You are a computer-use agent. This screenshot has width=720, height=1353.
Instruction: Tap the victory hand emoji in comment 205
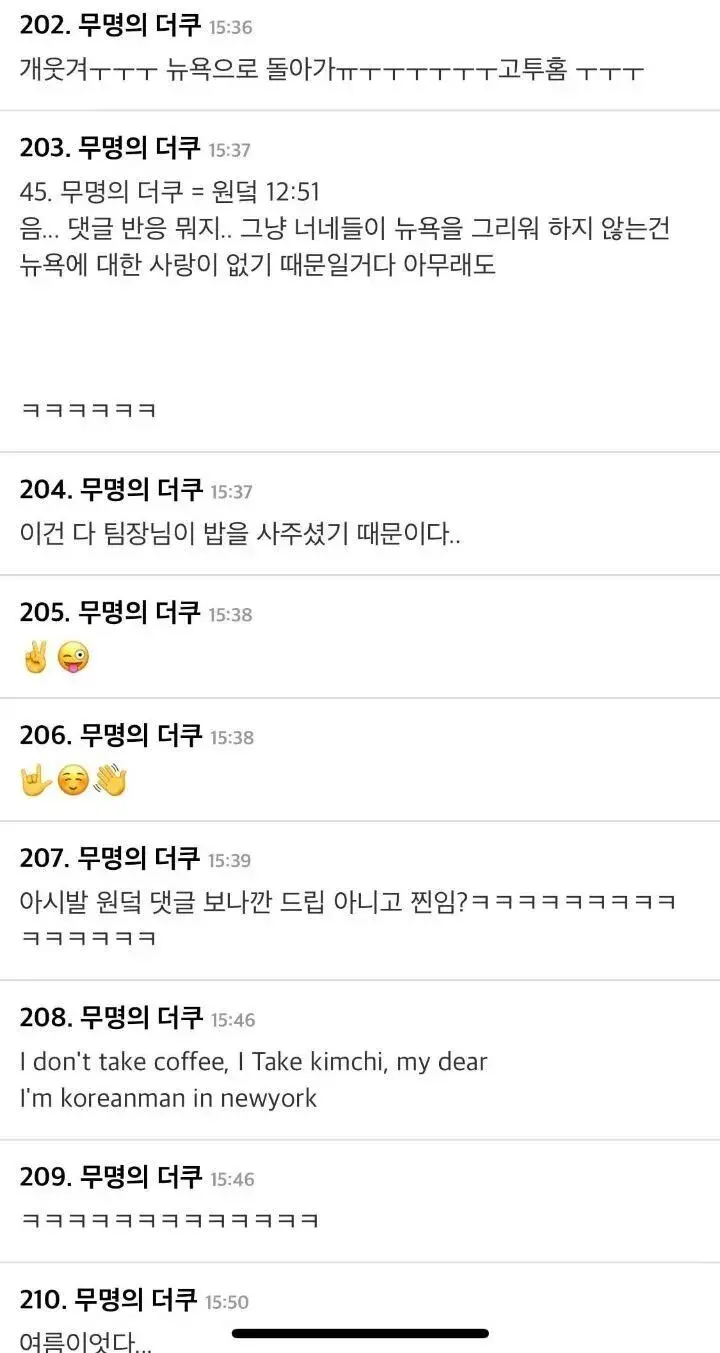click(34, 659)
